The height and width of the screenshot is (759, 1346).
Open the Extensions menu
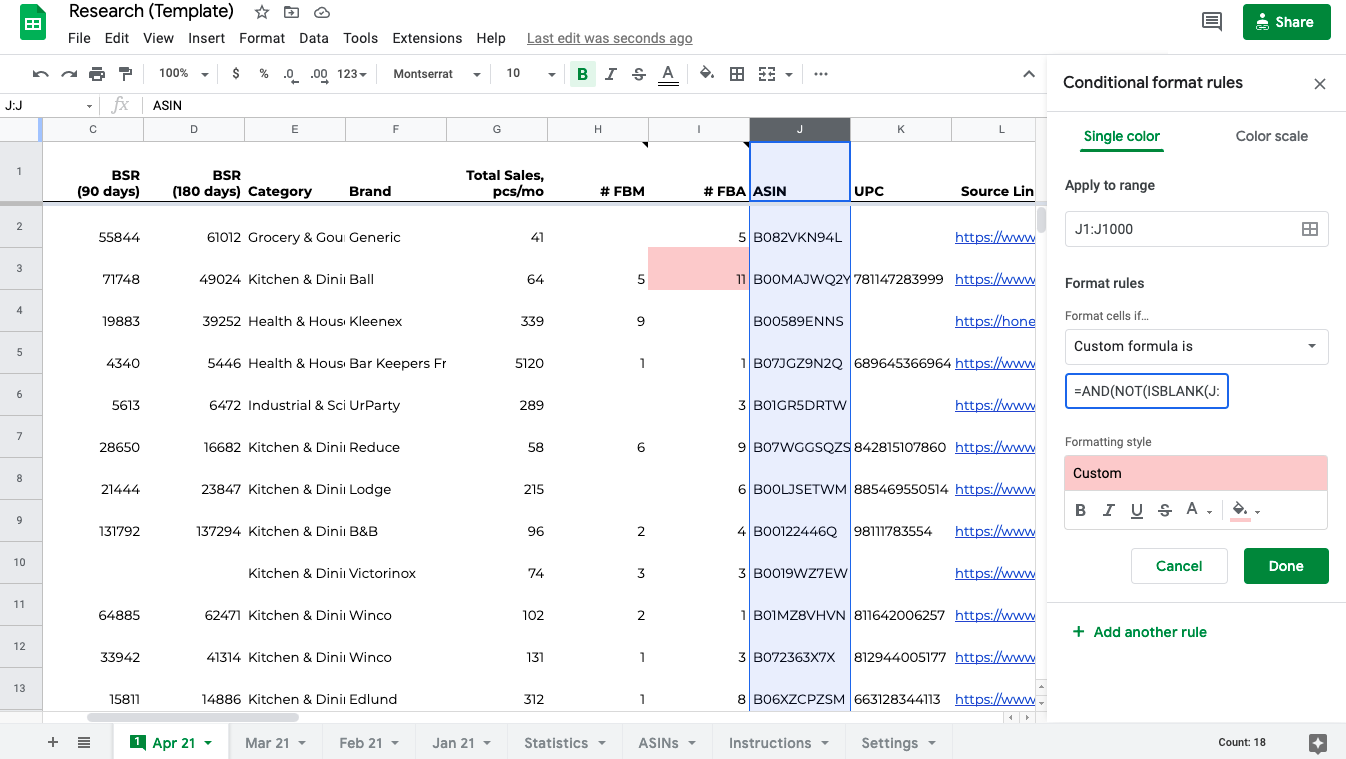427,38
